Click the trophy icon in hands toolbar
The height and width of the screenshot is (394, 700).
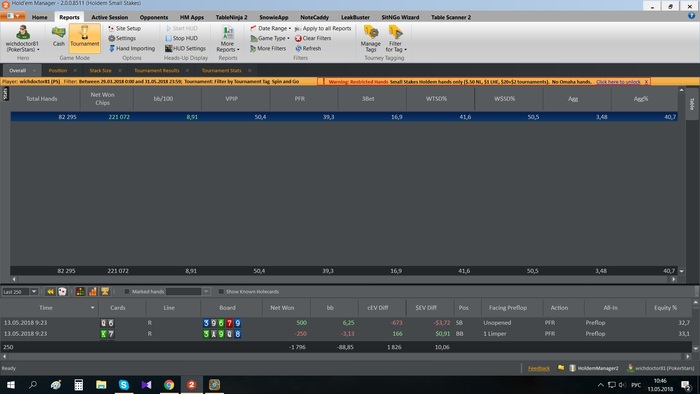pos(105,291)
